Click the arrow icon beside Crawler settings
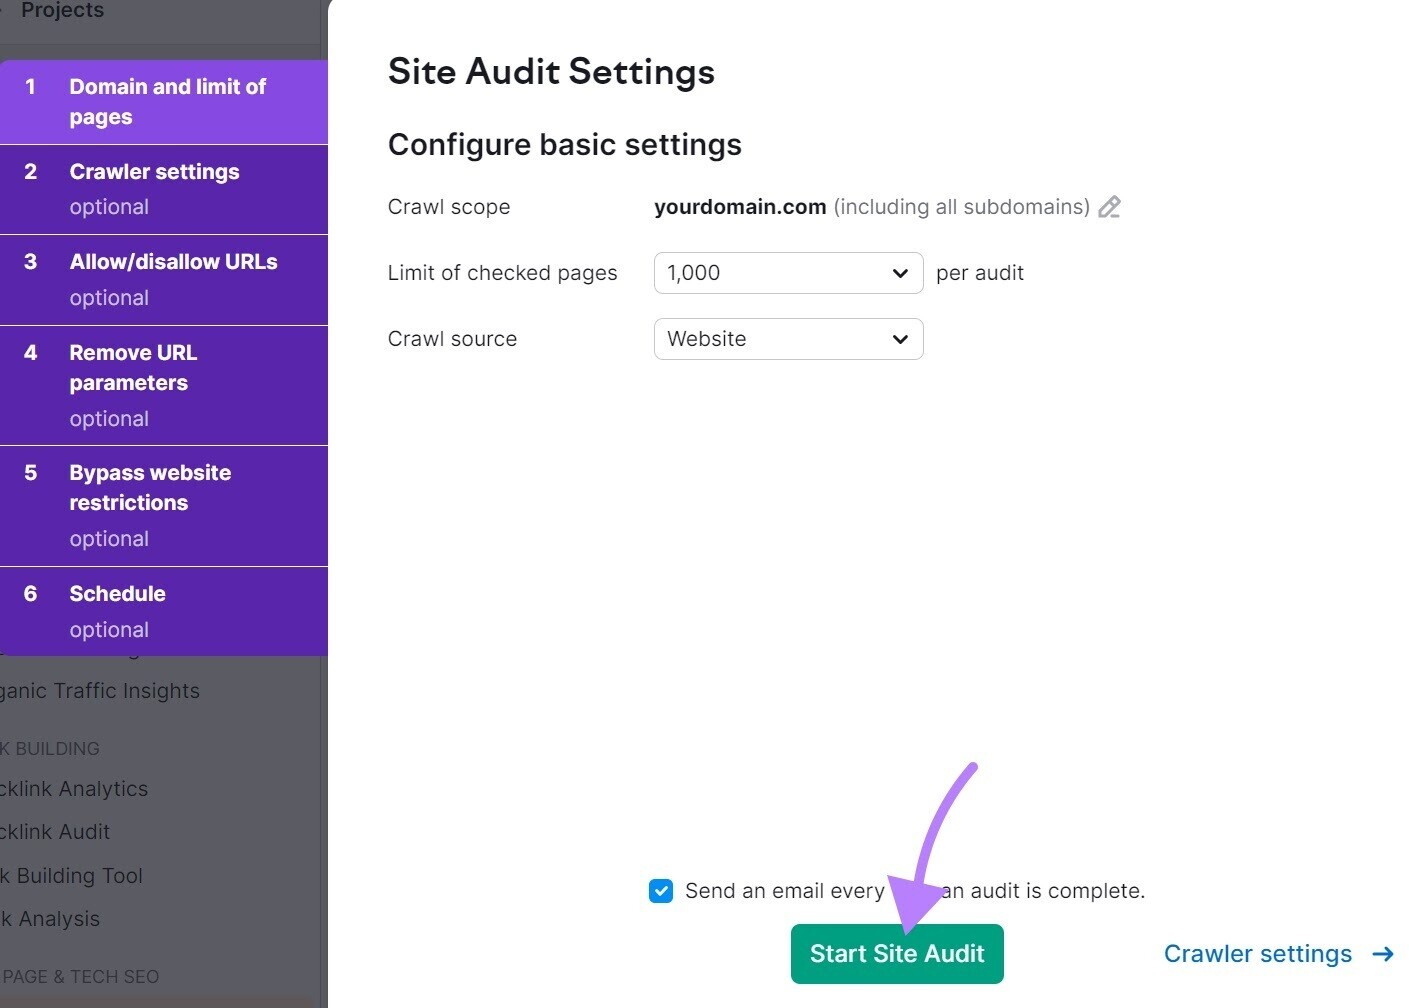 (1385, 954)
